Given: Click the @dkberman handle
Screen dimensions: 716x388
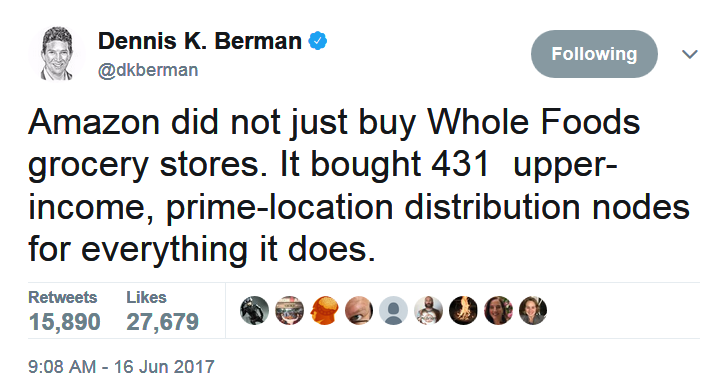Looking at the screenshot, I should pyautogui.click(x=148, y=70).
